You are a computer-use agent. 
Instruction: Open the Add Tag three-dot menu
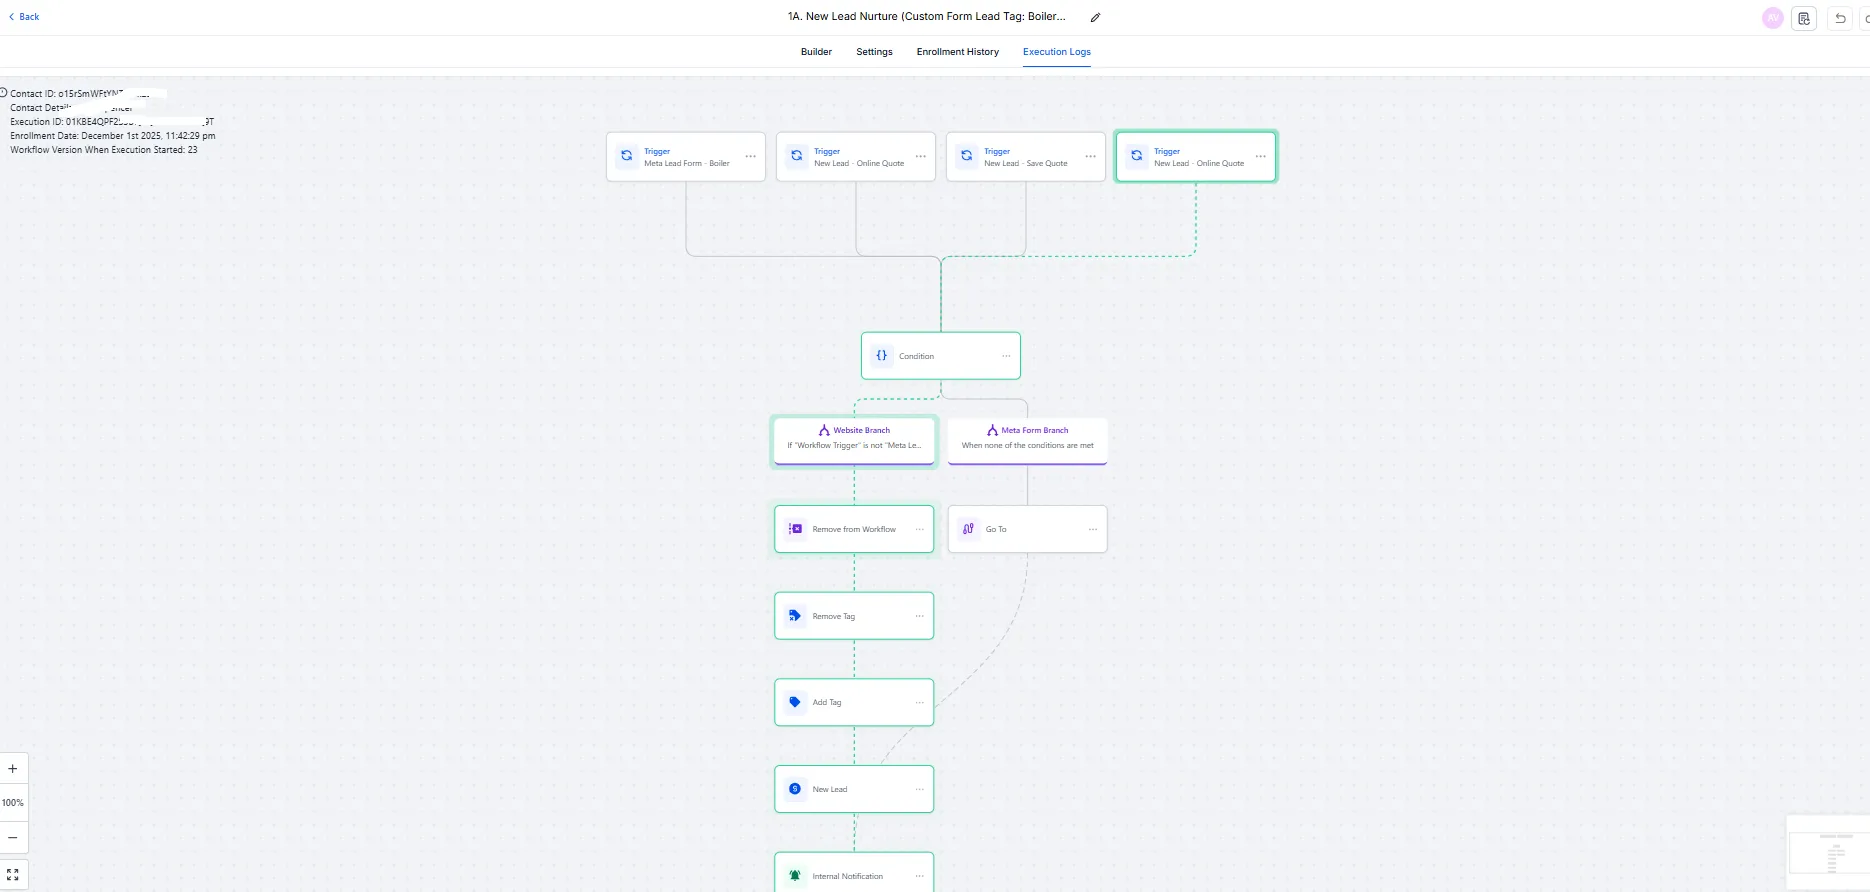coord(920,702)
